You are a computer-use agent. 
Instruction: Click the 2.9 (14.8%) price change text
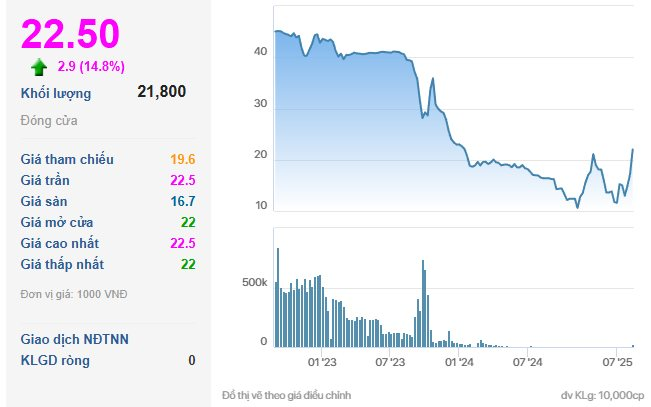[x=89, y=66]
